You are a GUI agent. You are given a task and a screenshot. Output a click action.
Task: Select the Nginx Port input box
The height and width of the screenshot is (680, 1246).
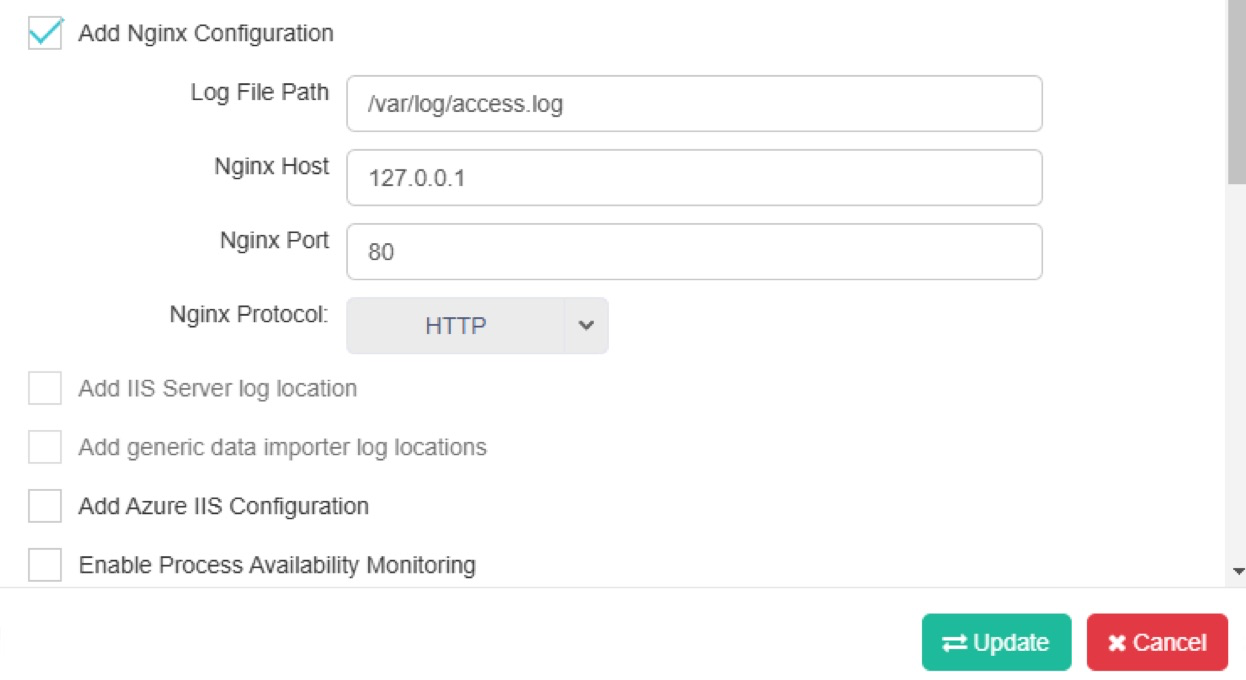694,252
